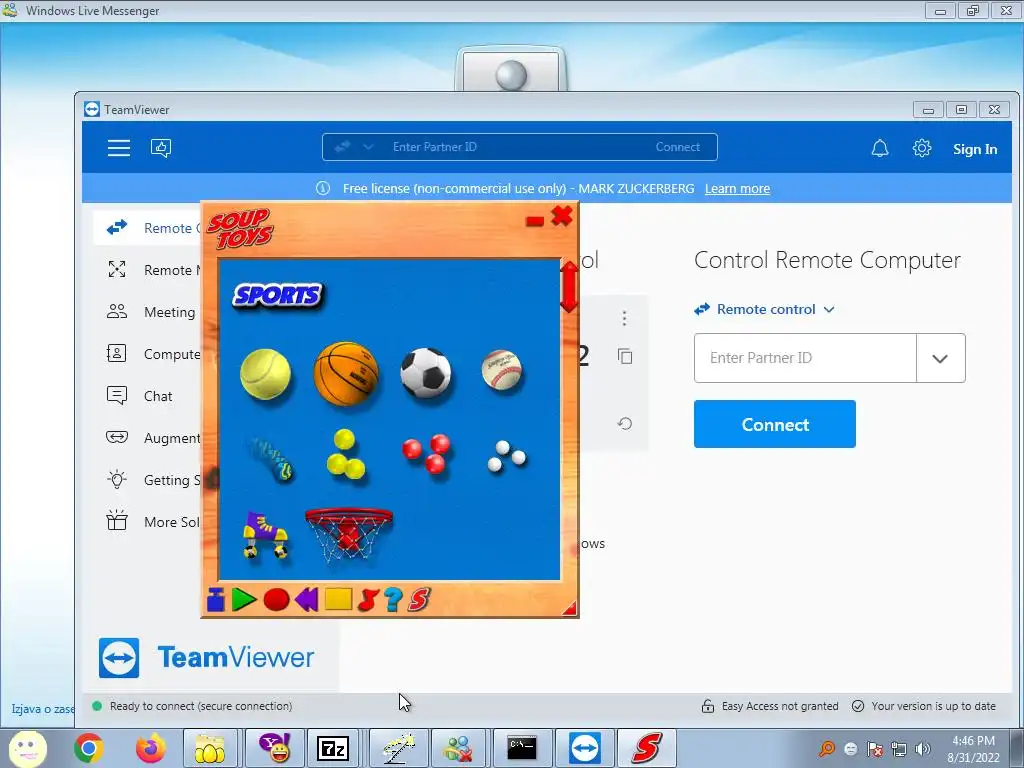
Task: Open TeamViewer feedback icon
Action: (x=161, y=148)
